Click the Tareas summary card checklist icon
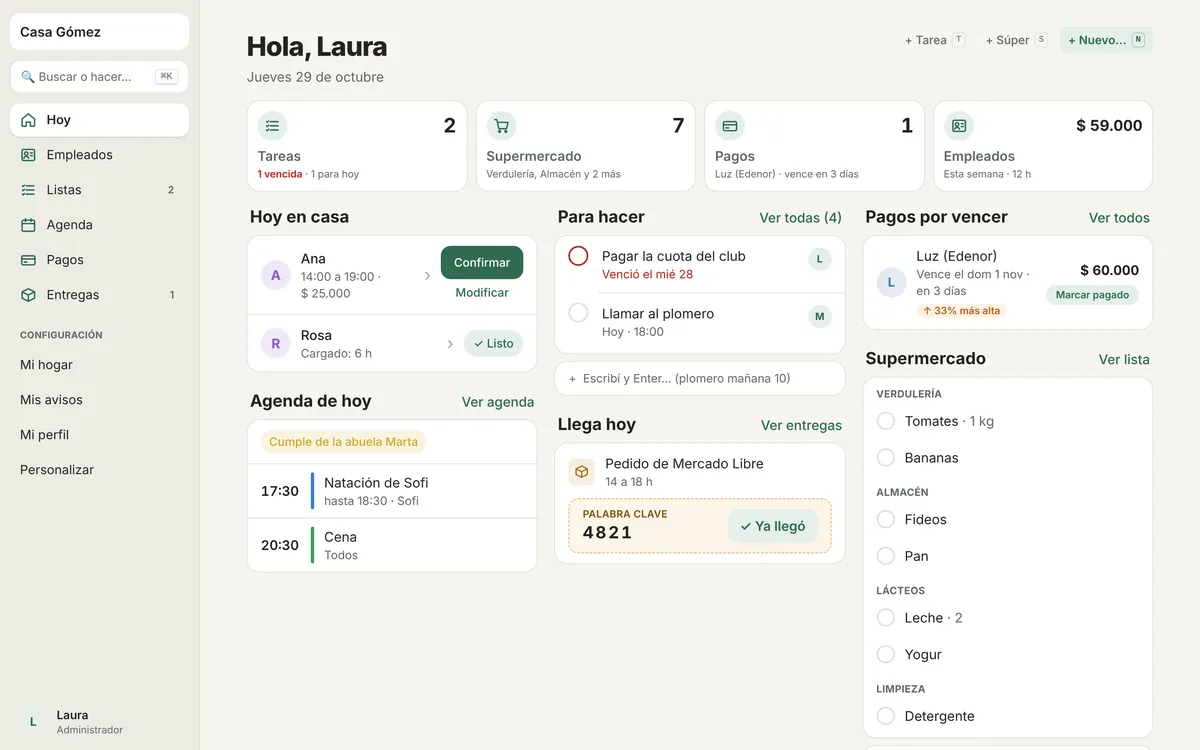The height and width of the screenshot is (750, 1200). [272, 126]
